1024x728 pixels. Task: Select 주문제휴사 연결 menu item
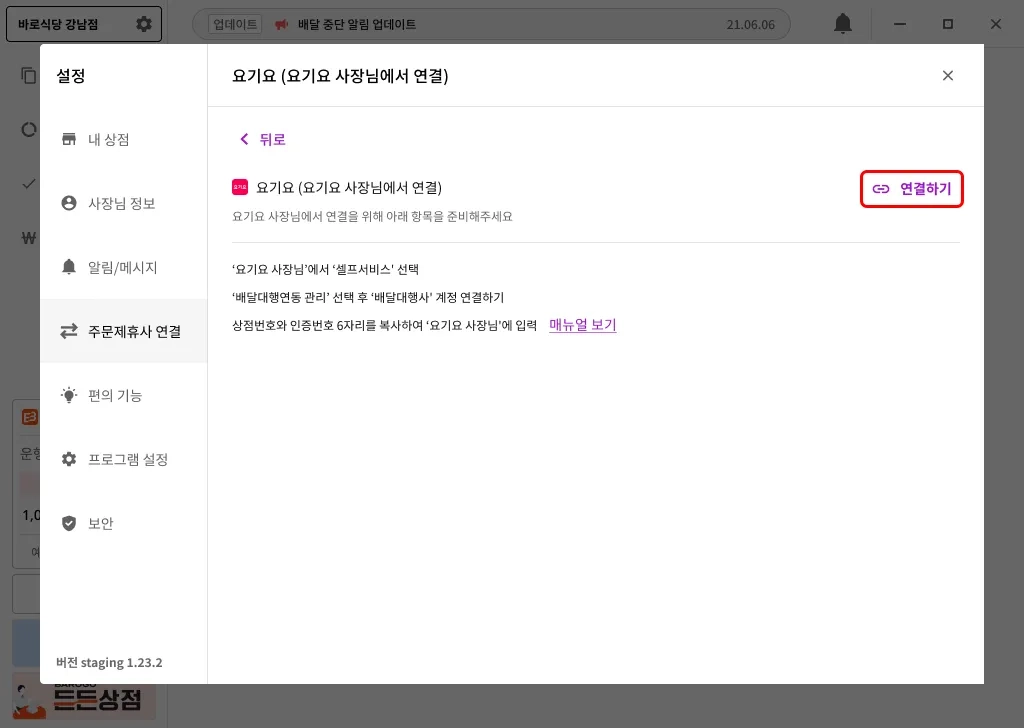[x=123, y=332]
